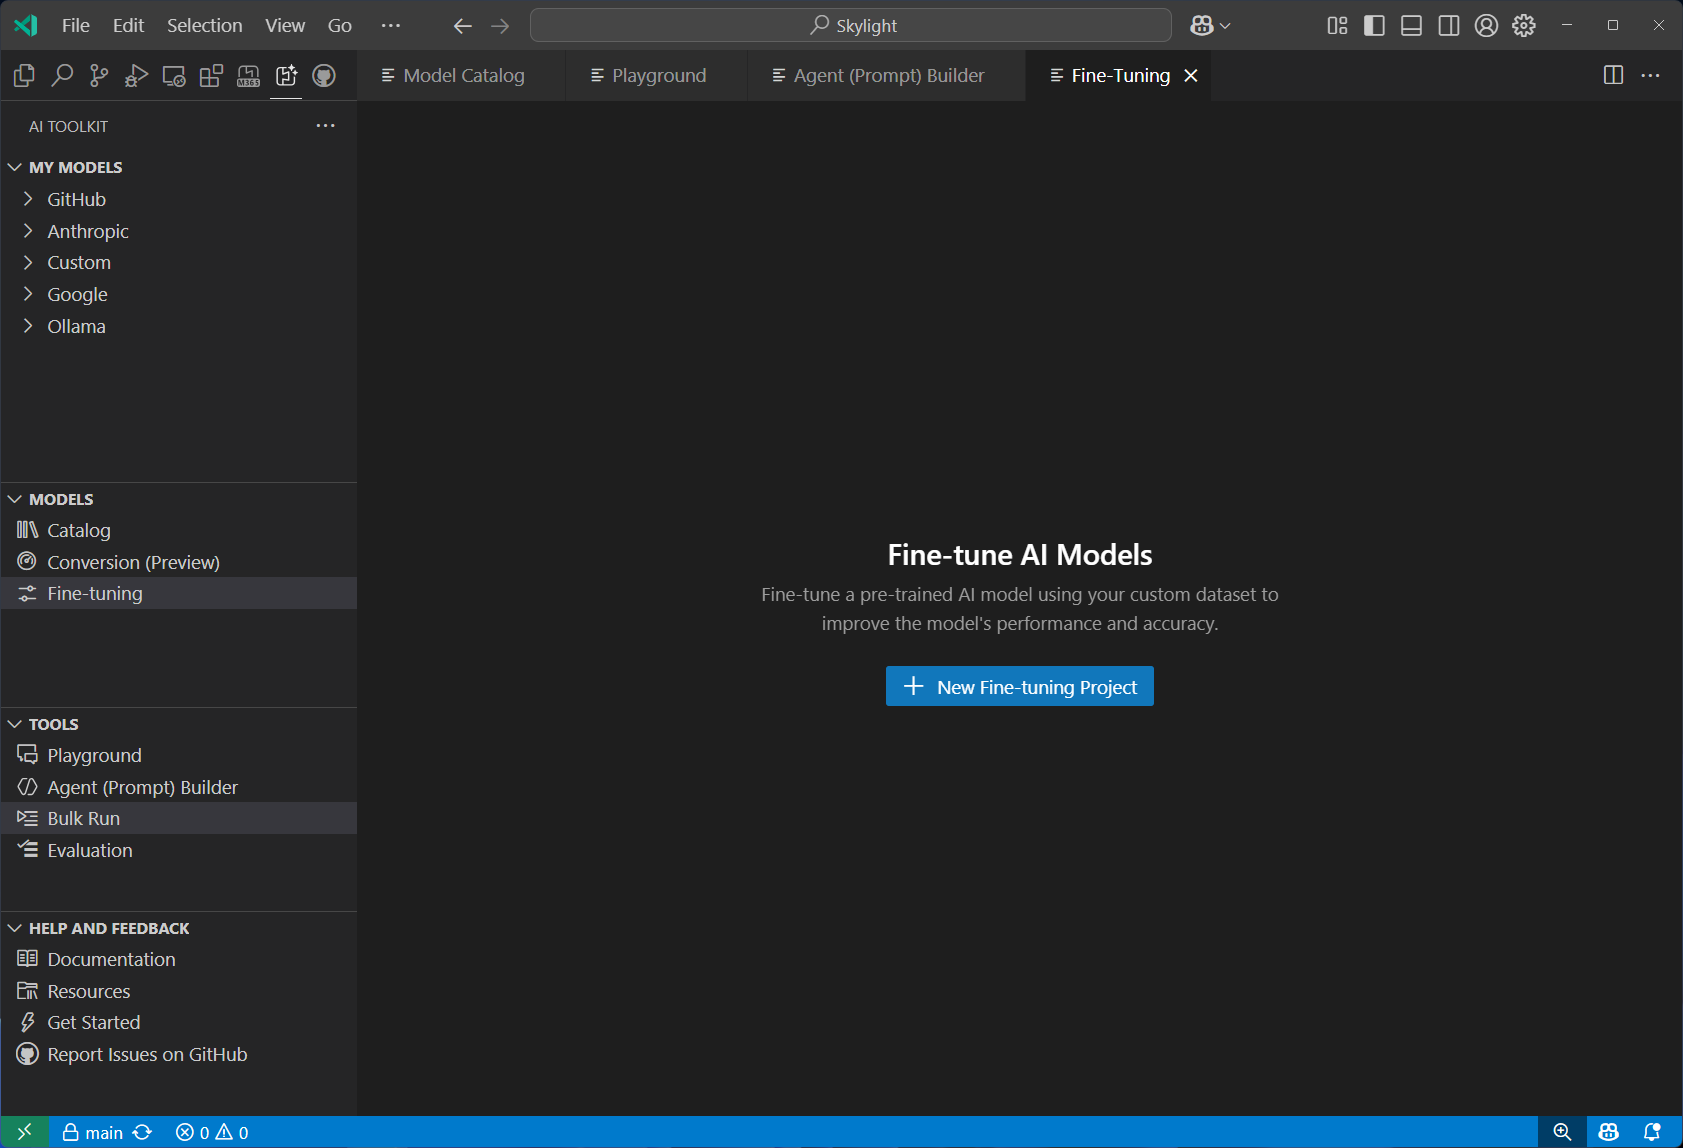This screenshot has height=1148, width=1683.
Task: Open Report Issues on GitHub
Action: (179, 1054)
